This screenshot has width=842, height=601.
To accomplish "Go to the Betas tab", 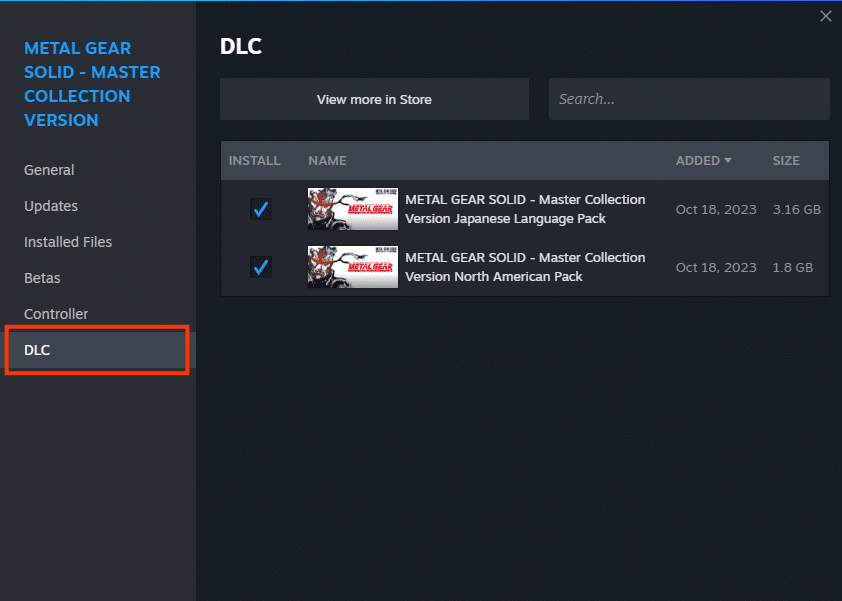I will (42, 278).
